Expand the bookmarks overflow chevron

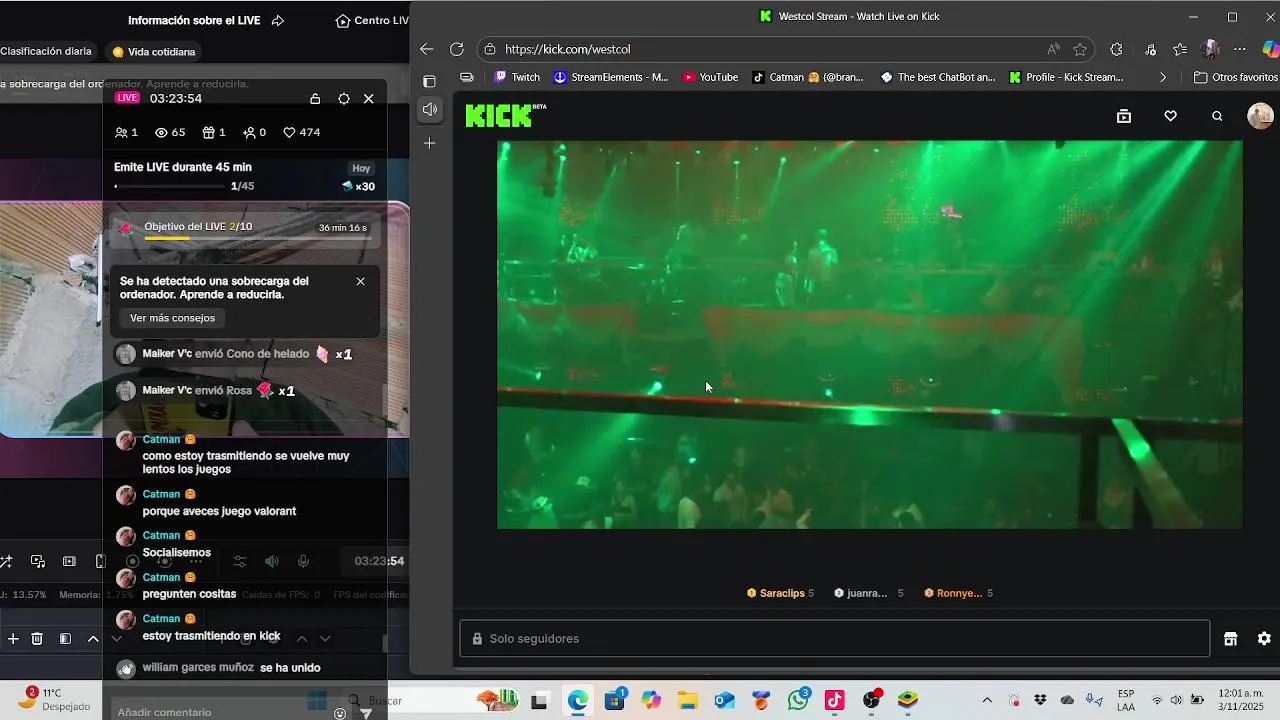[1162, 77]
